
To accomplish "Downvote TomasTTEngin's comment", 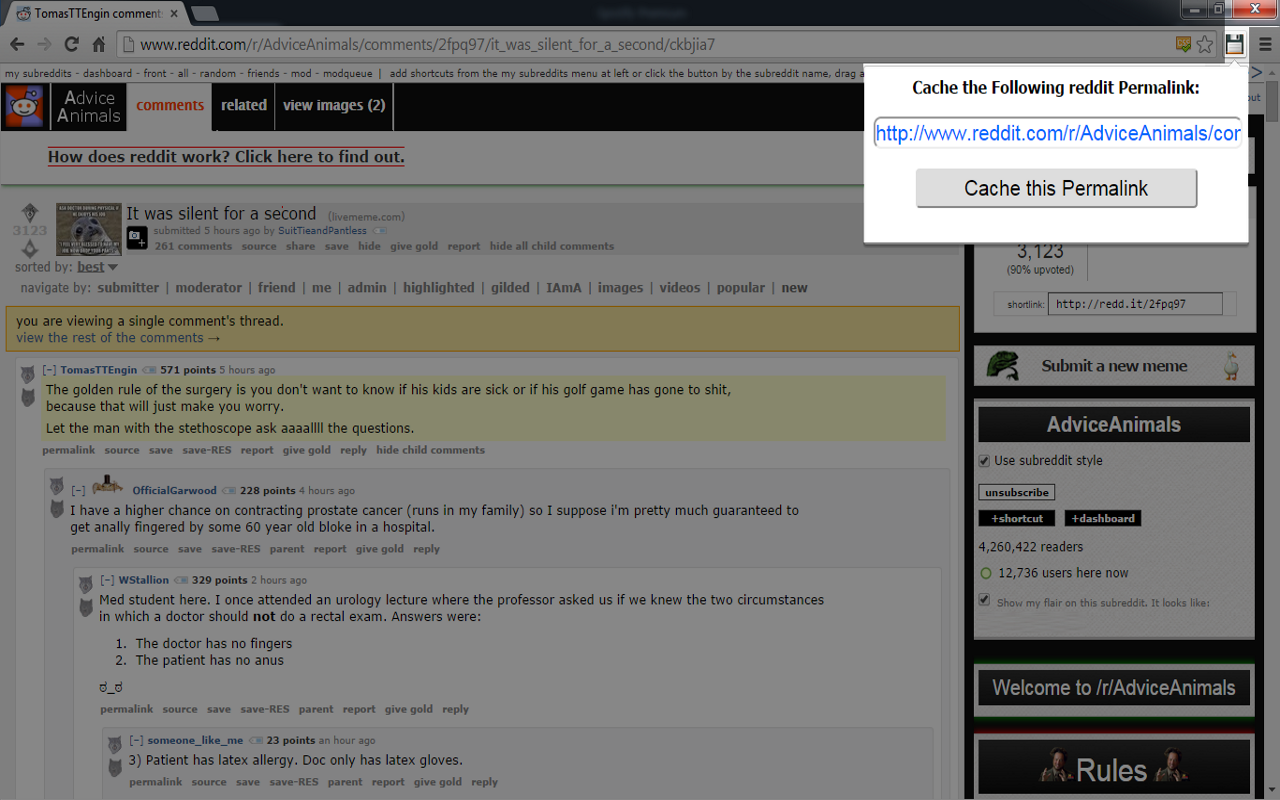I will click(28, 398).
